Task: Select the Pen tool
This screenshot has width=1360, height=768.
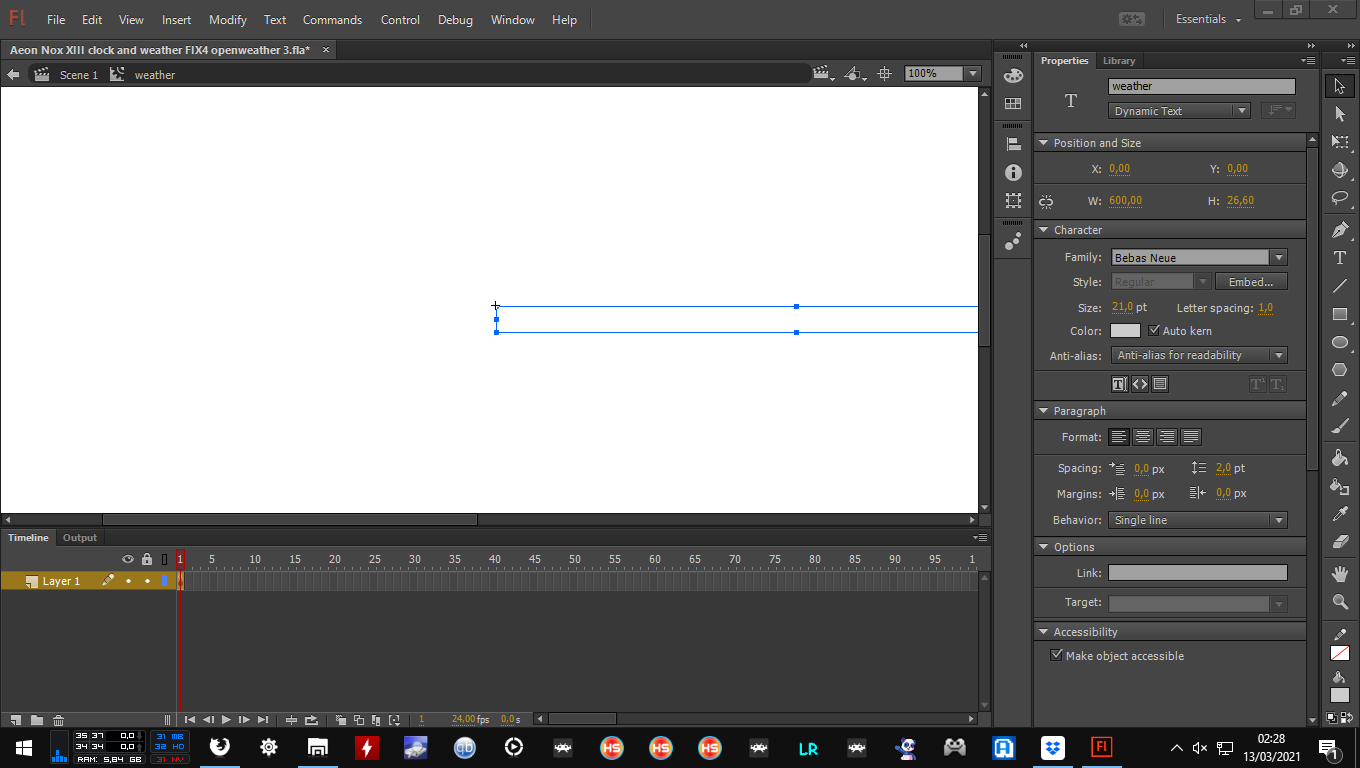Action: point(1340,230)
